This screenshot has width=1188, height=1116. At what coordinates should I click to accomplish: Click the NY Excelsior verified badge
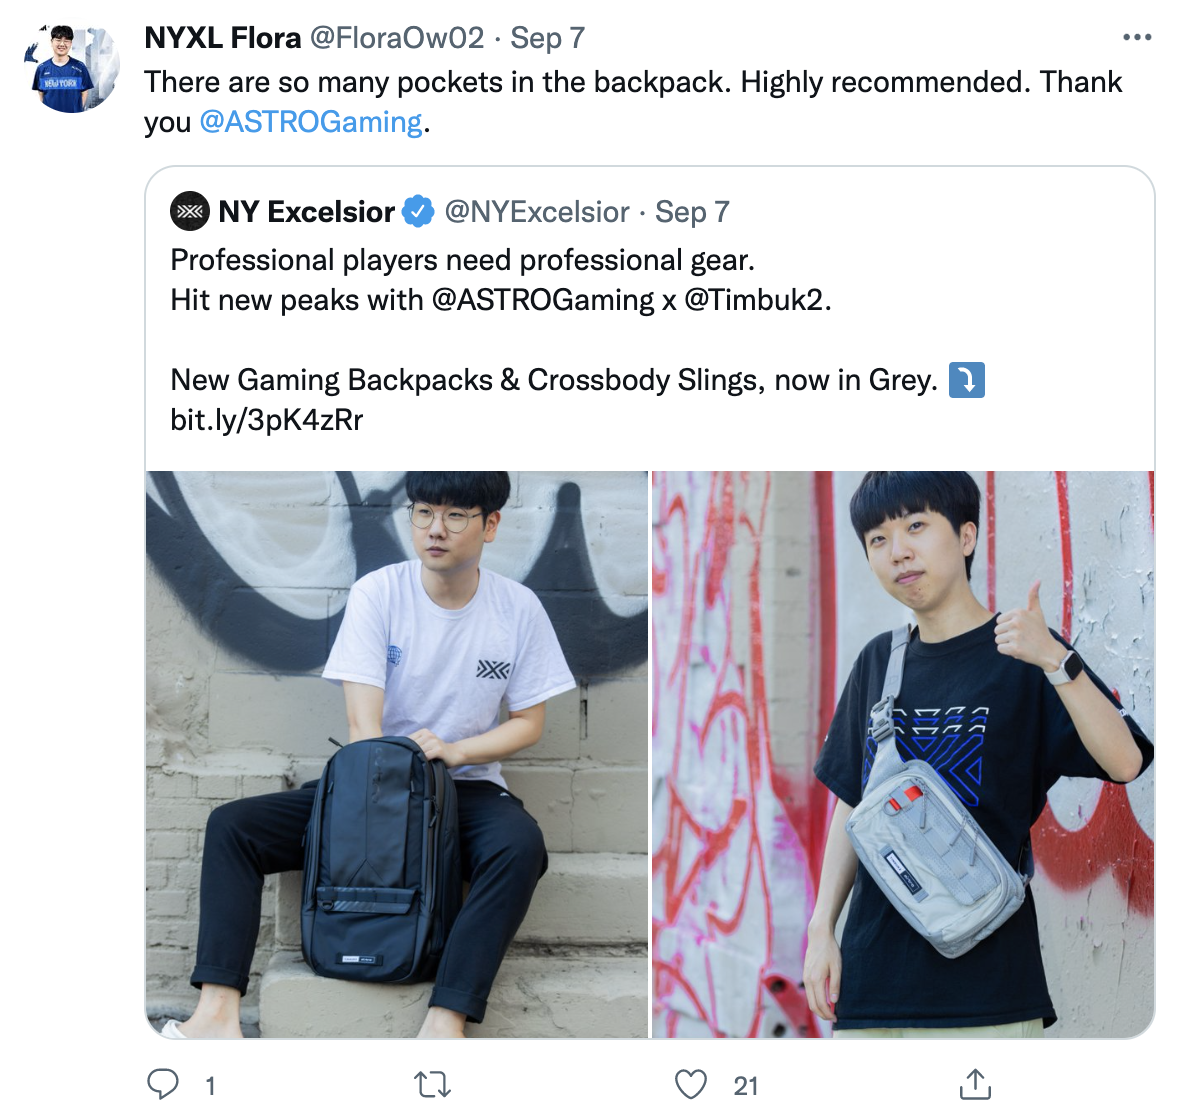click(417, 211)
